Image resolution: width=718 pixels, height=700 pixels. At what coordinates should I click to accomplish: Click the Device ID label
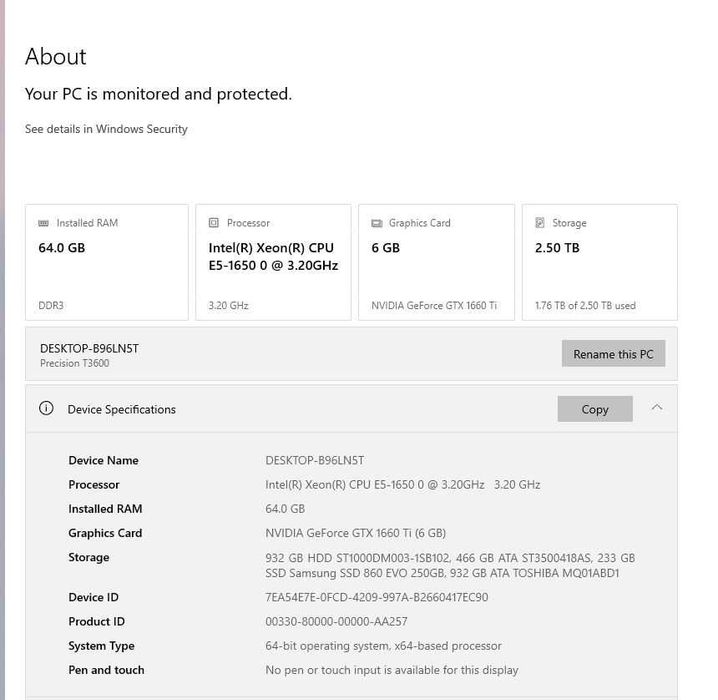click(x=93, y=597)
